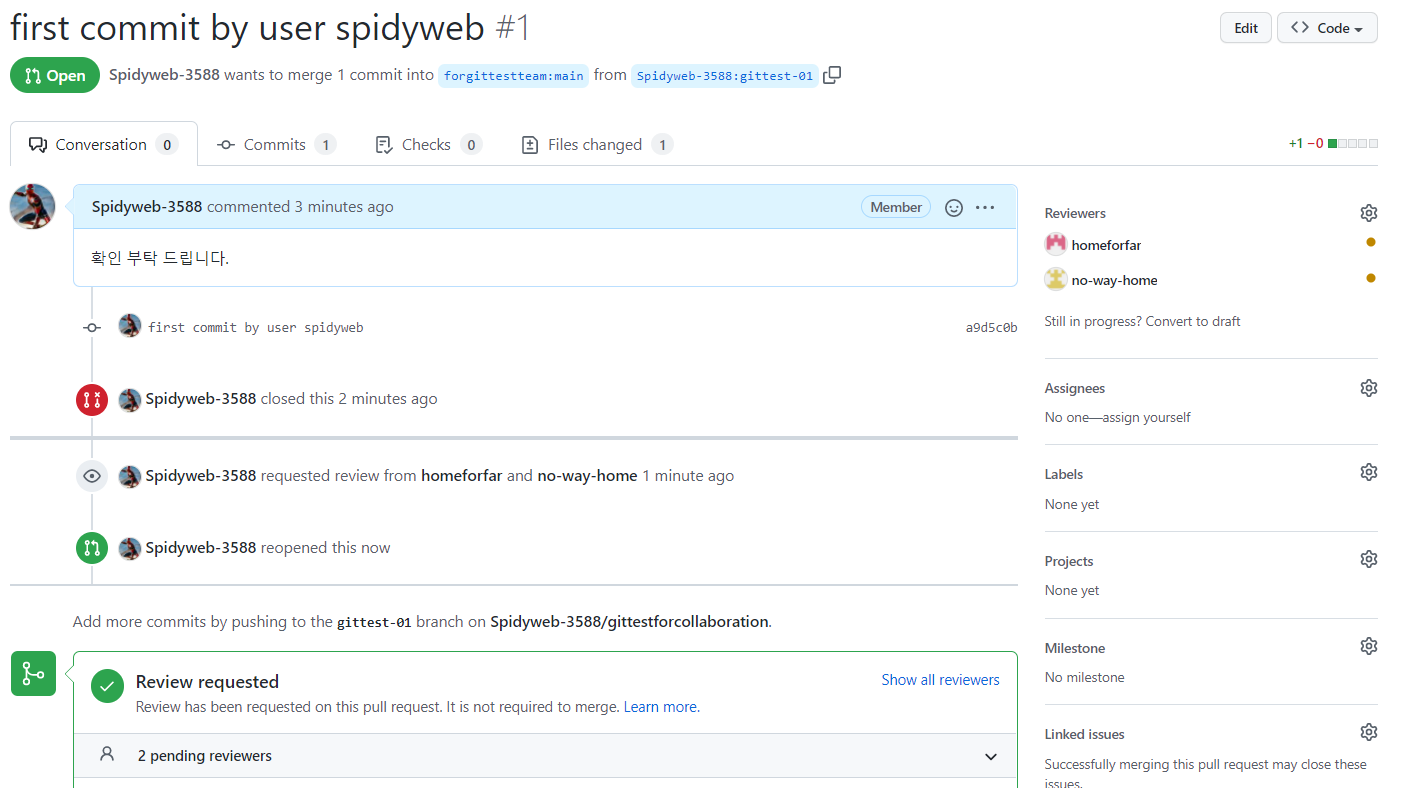Click Spidyweb-3588 author name in comment header
Viewport: 1407px width, 788px height.
tap(147, 207)
